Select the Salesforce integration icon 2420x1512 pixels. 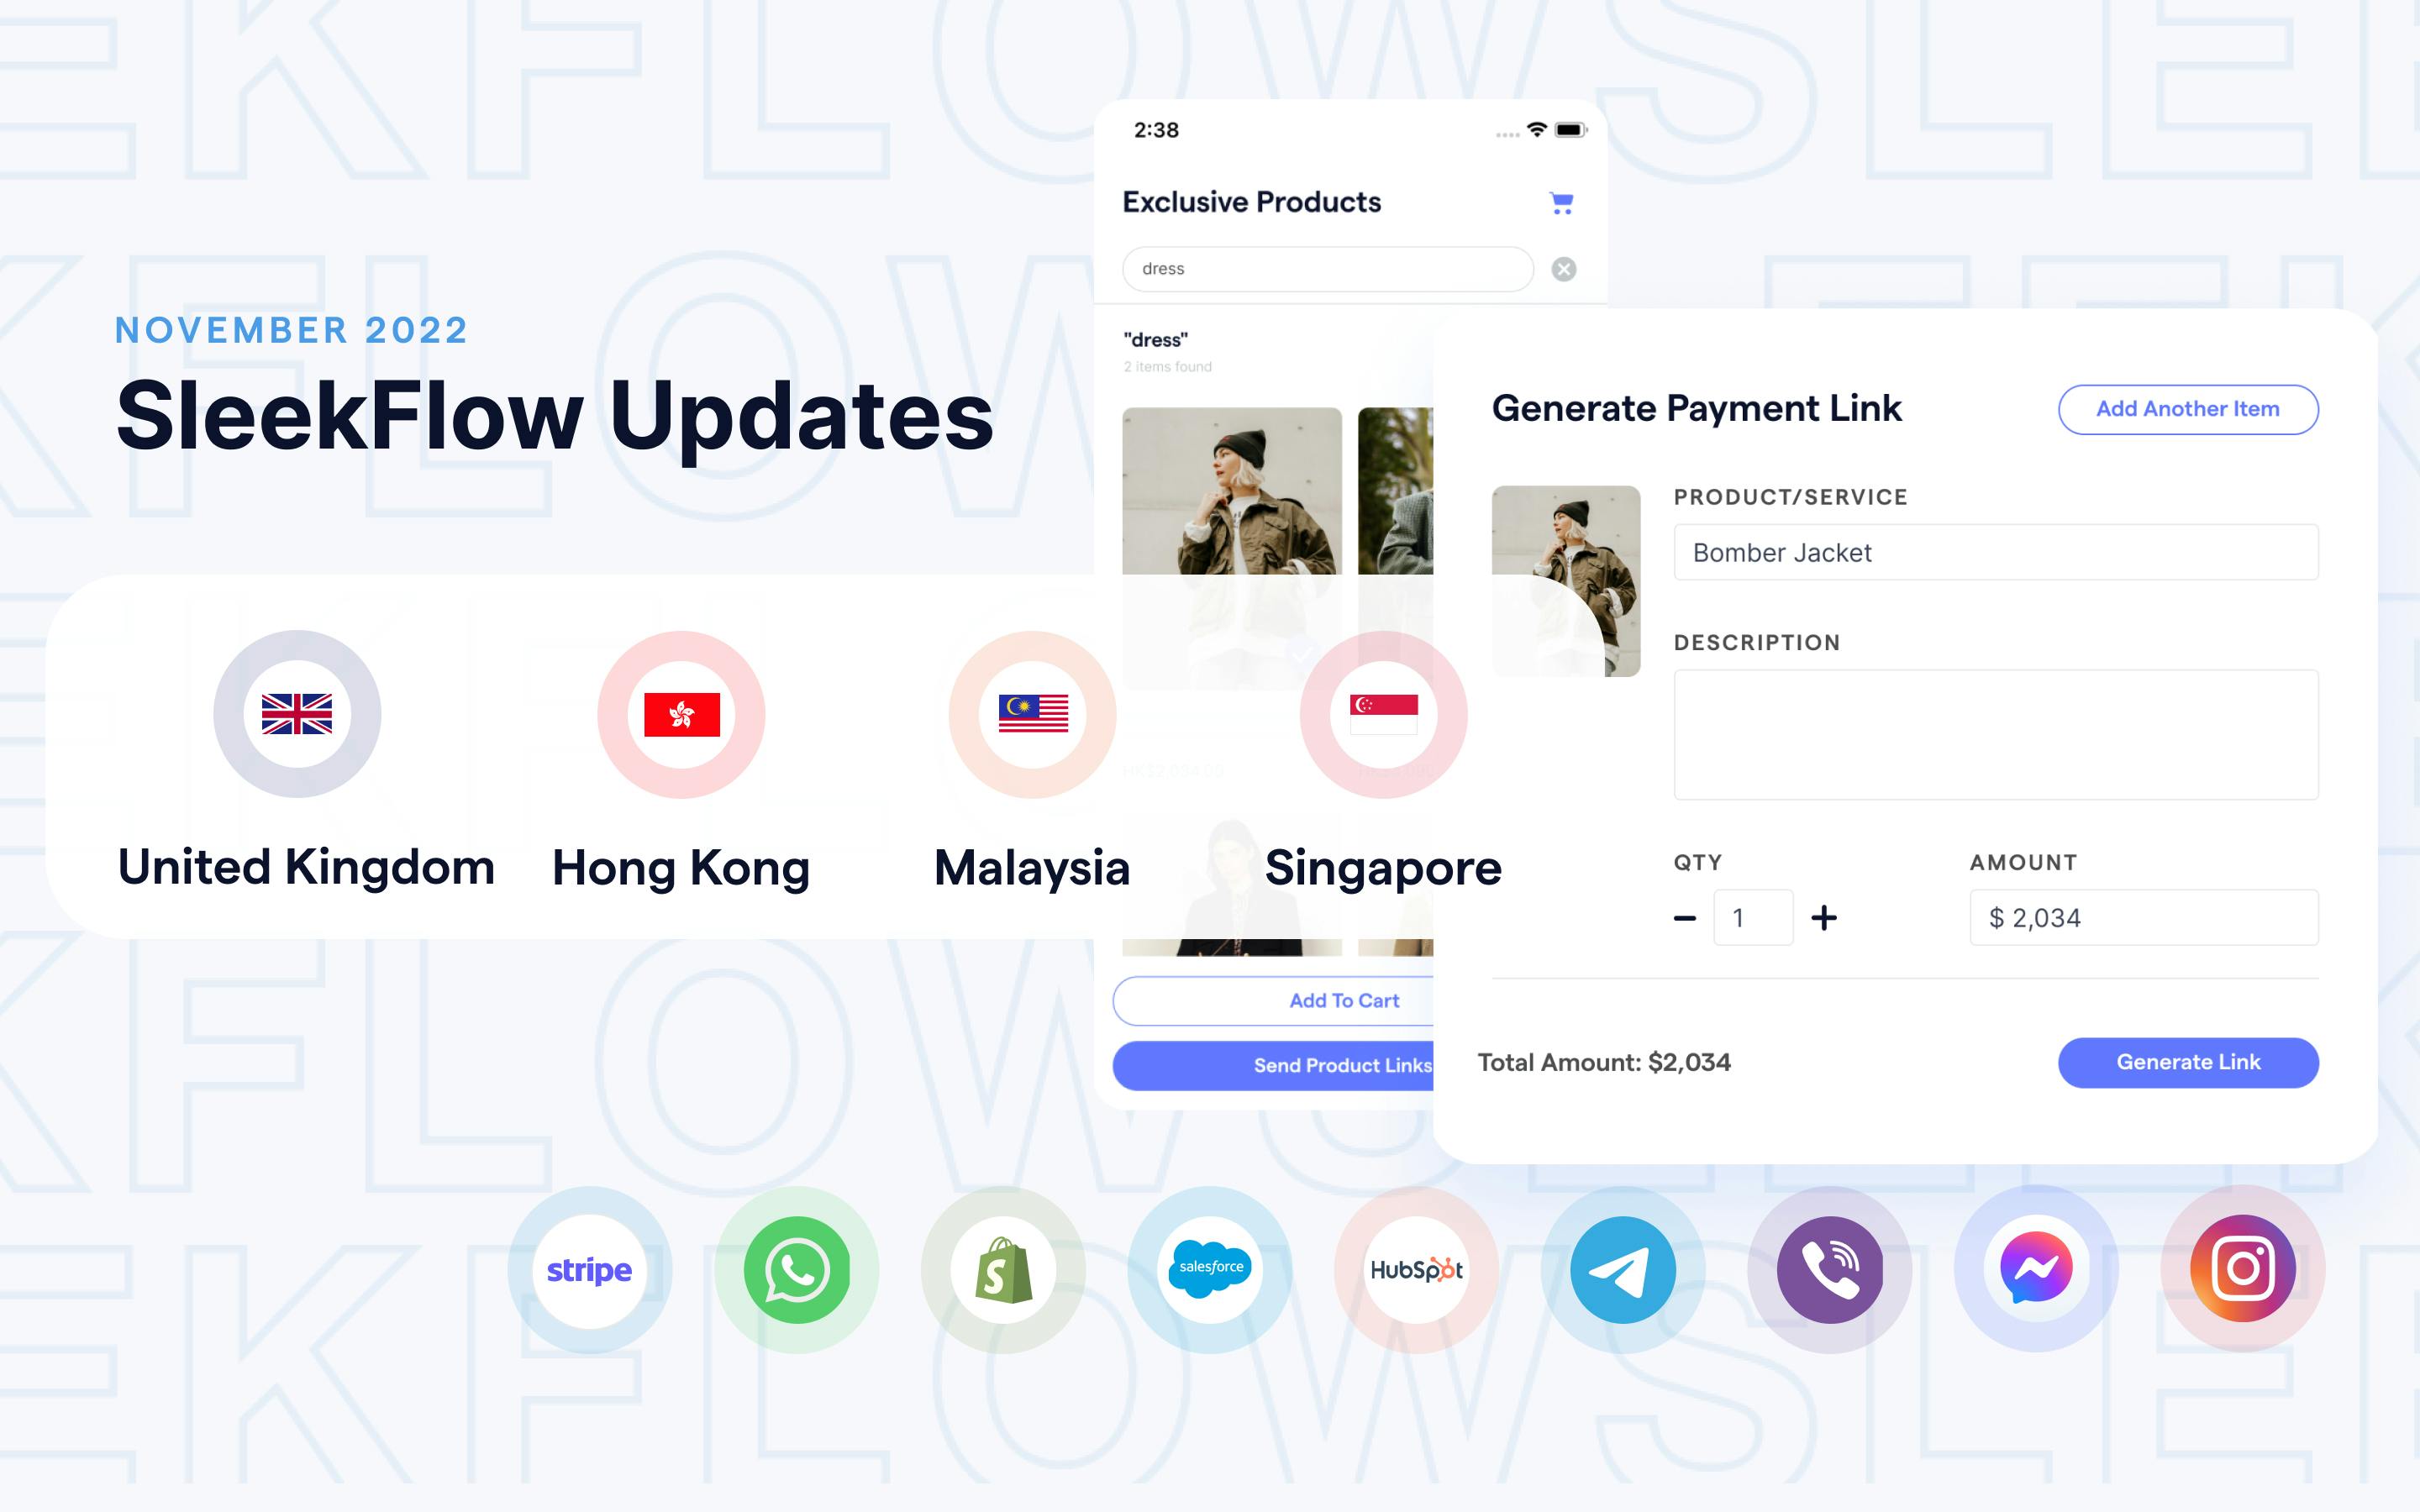pos(1211,1268)
